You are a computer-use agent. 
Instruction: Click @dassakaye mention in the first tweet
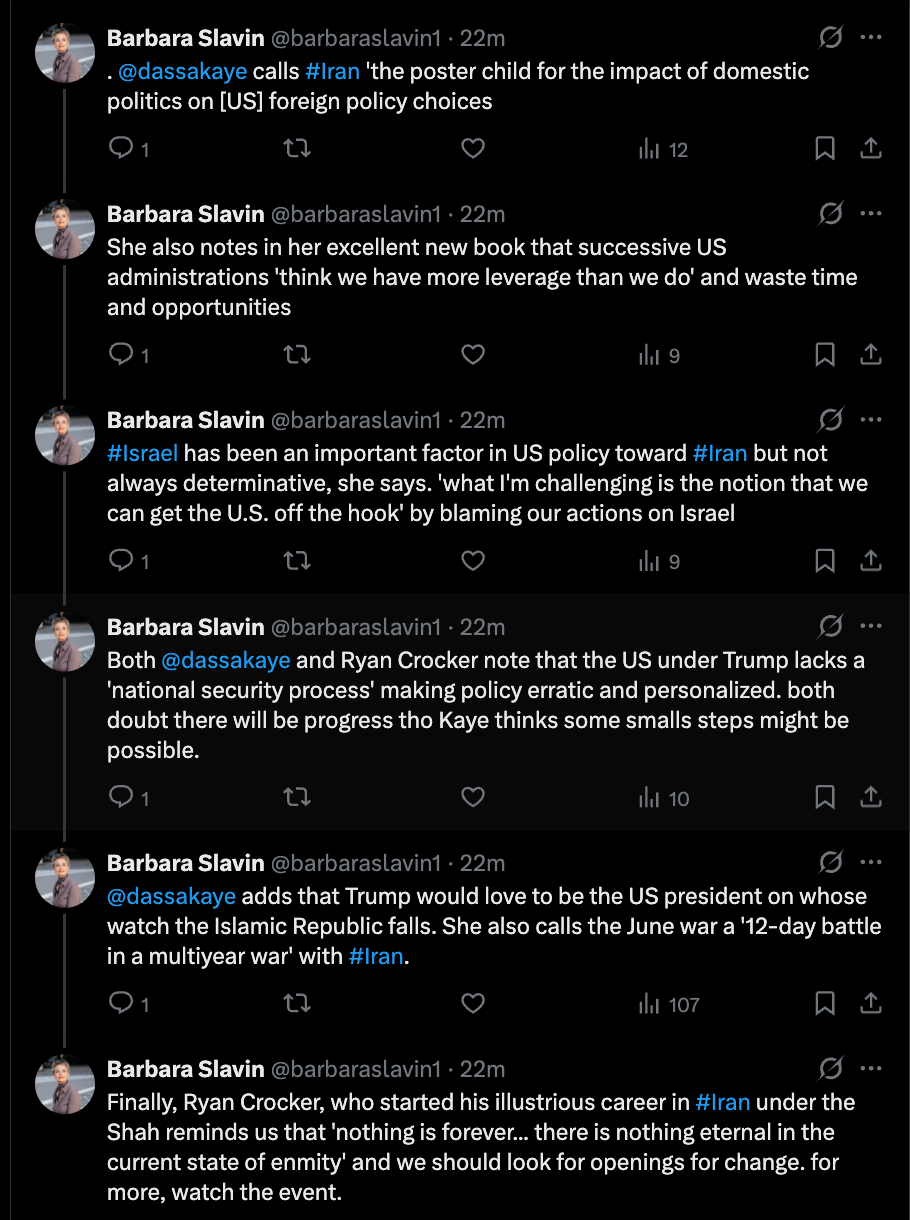click(182, 71)
